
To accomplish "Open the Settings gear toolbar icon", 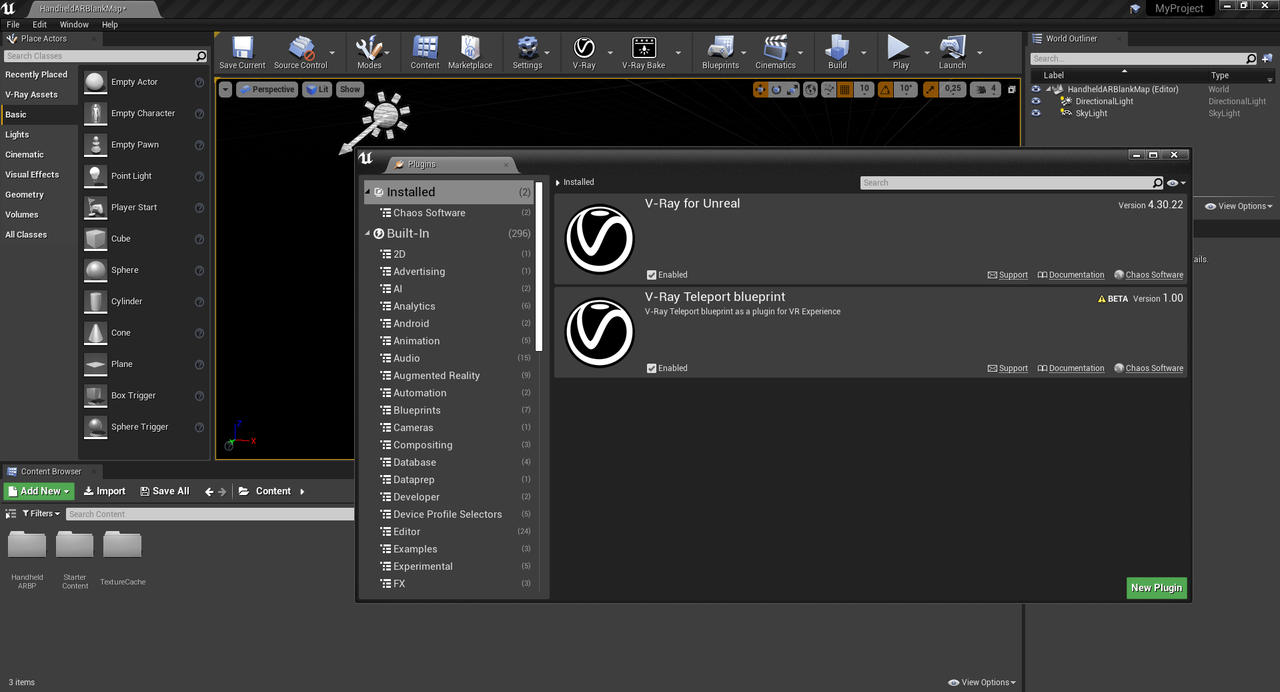I will tap(527, 53).
